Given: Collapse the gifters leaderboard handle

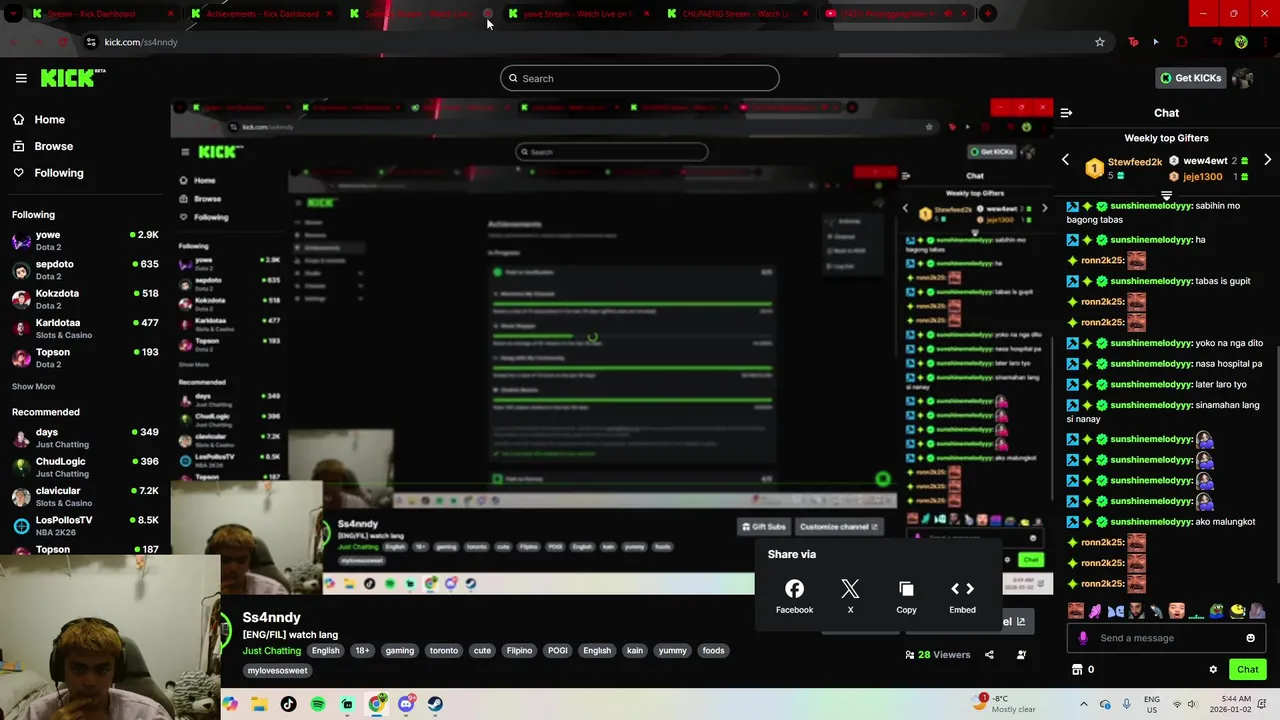Looking at the screenshot, I should 1166,195.
